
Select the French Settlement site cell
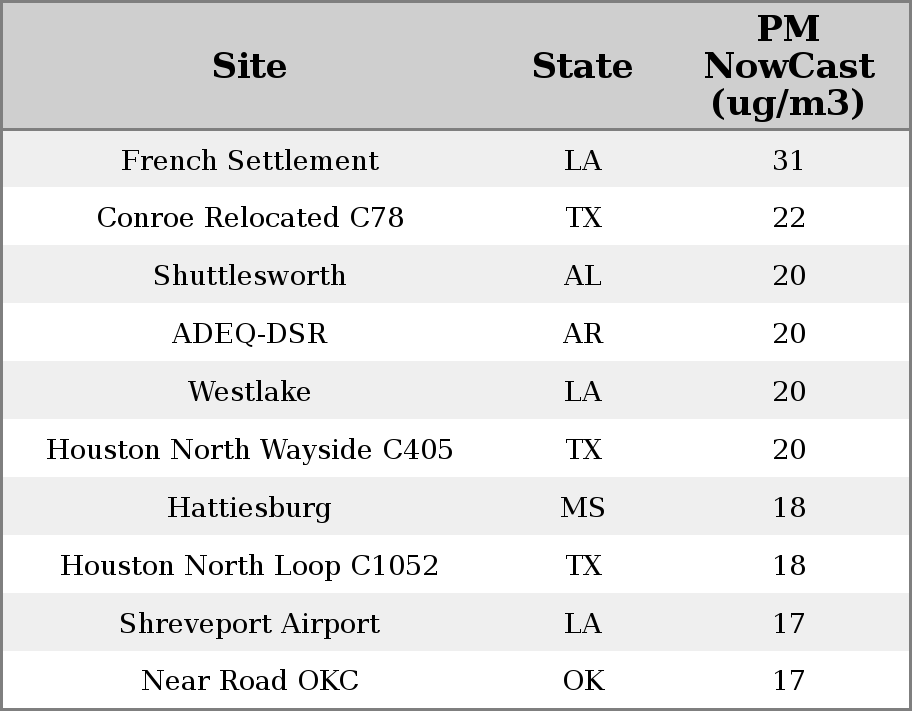pyautogui.click(x=249, y=160)
